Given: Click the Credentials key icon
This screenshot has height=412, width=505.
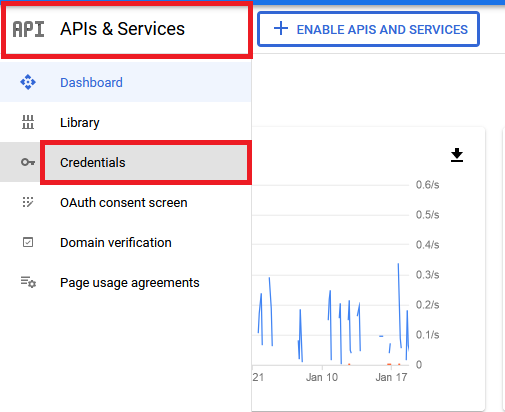Looking at the screenshot, I should [x=28, y=162].
